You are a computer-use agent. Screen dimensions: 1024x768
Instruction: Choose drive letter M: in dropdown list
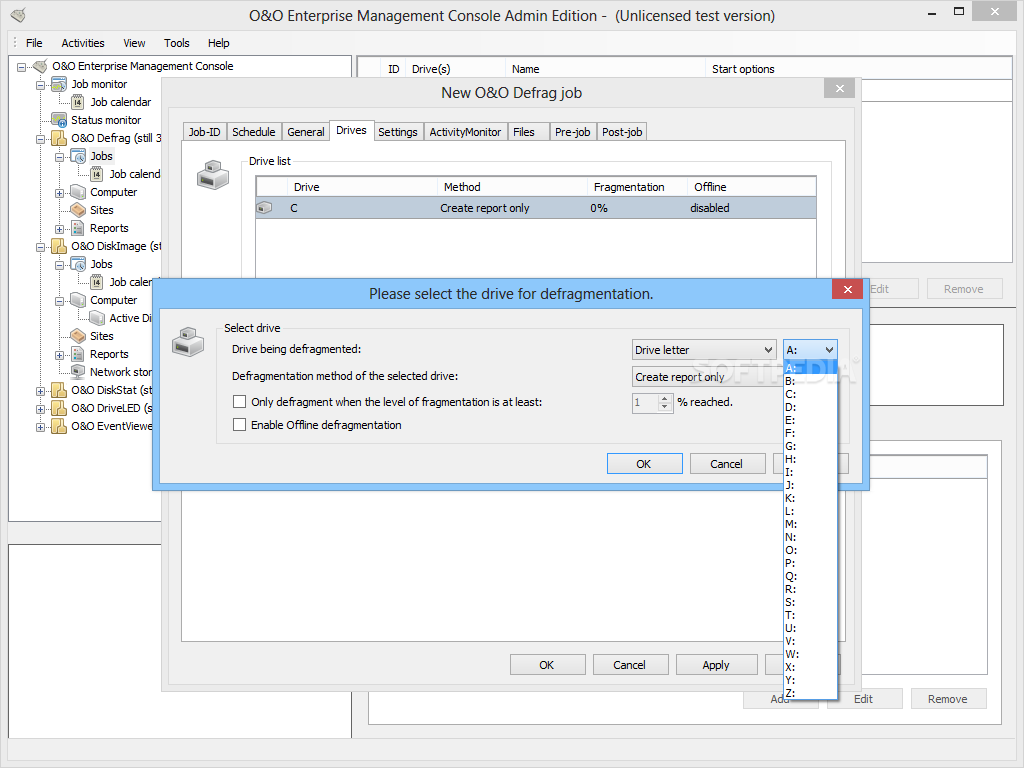(810, 524)
